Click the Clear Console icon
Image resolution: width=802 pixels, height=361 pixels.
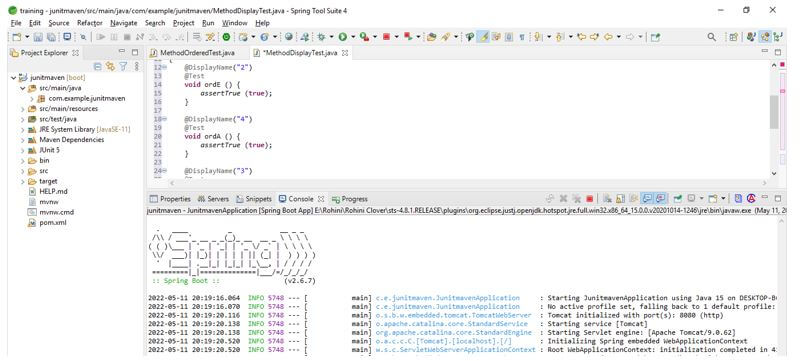click(x=607, y=198)
